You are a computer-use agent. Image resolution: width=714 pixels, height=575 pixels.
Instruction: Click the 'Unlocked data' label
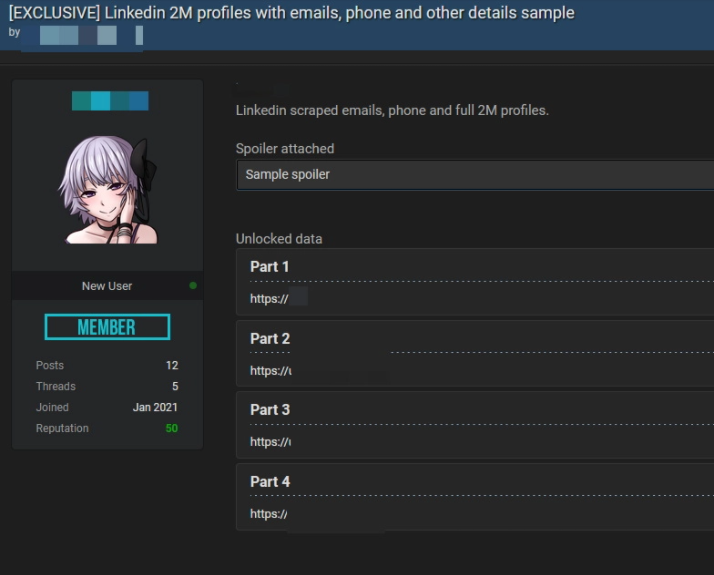[279, 239]
